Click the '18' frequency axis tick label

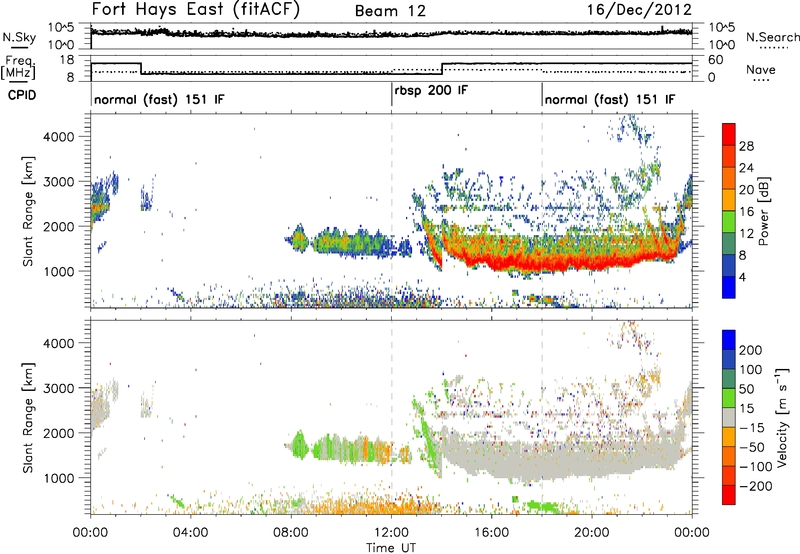click(x=66, y=60)
